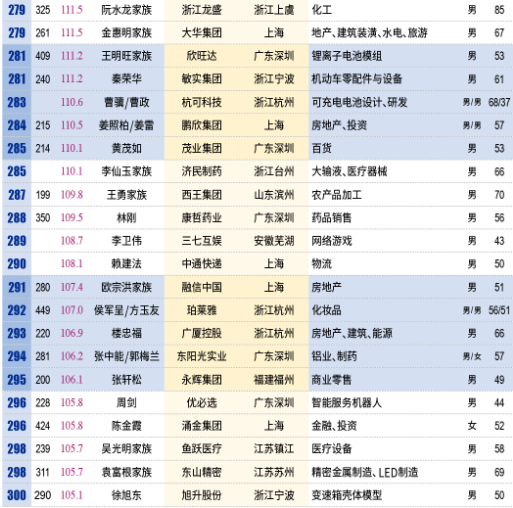Viewport: 513px width, 508px height.
Task: Click the name 陈金霞
Action: tap(127, 426)
